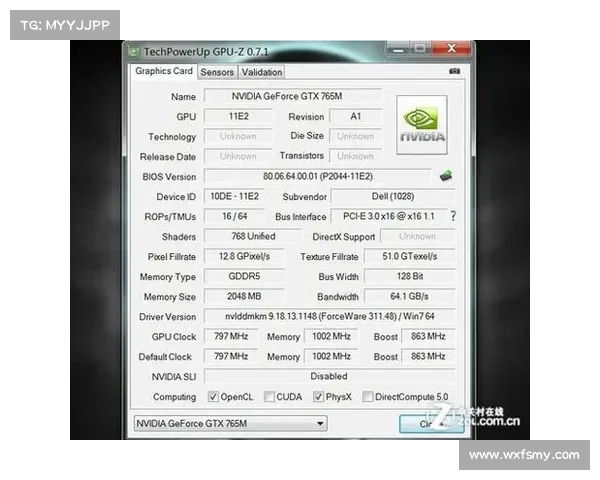Click the Close button at bottom right
Viewport: 600px width, 480px height.
[x=432, y=424]
